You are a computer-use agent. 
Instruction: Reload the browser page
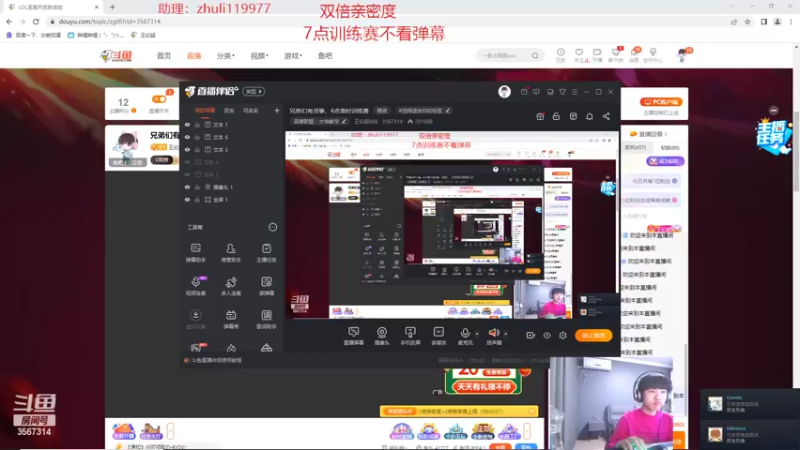36,21
